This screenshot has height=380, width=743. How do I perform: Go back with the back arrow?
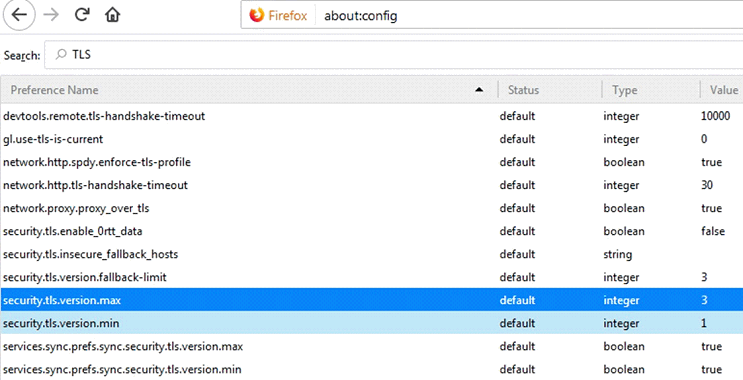pyautogui.click(x=19, y=15)
